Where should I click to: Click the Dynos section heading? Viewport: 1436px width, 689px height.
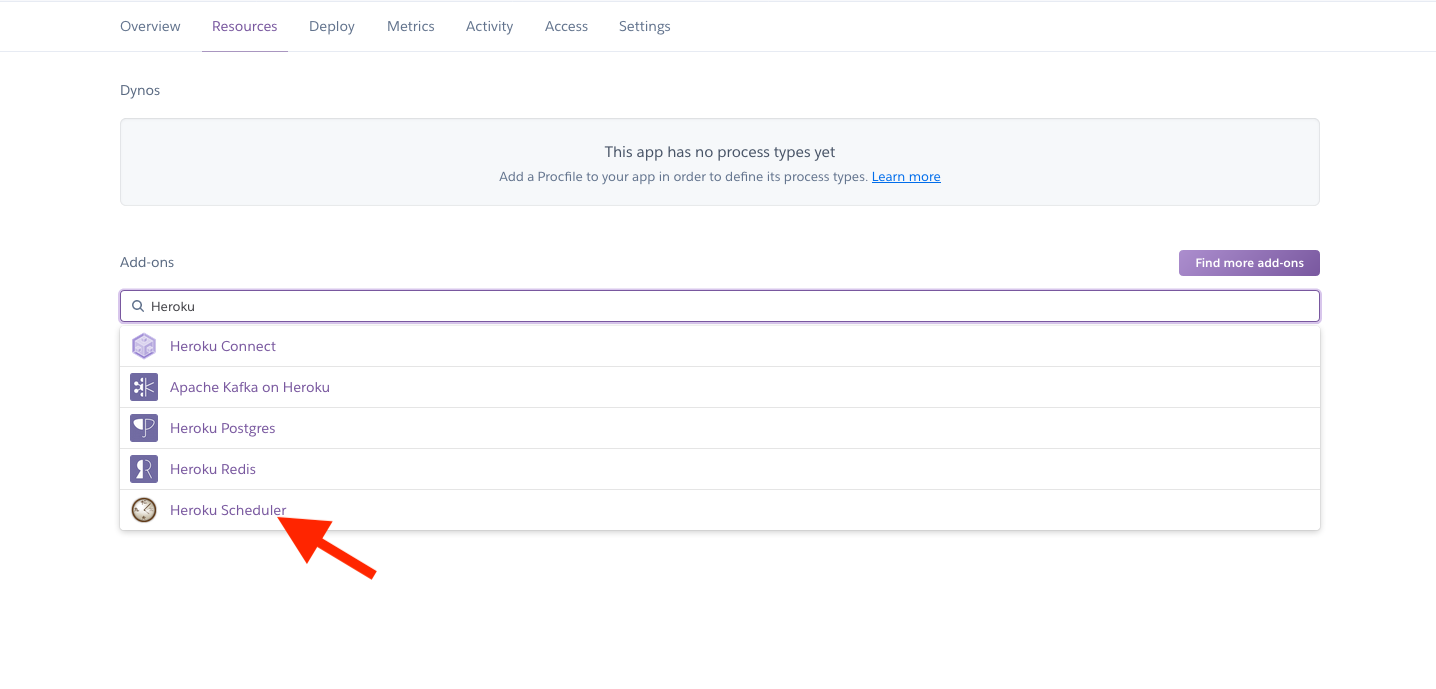(x=140, y=90)
